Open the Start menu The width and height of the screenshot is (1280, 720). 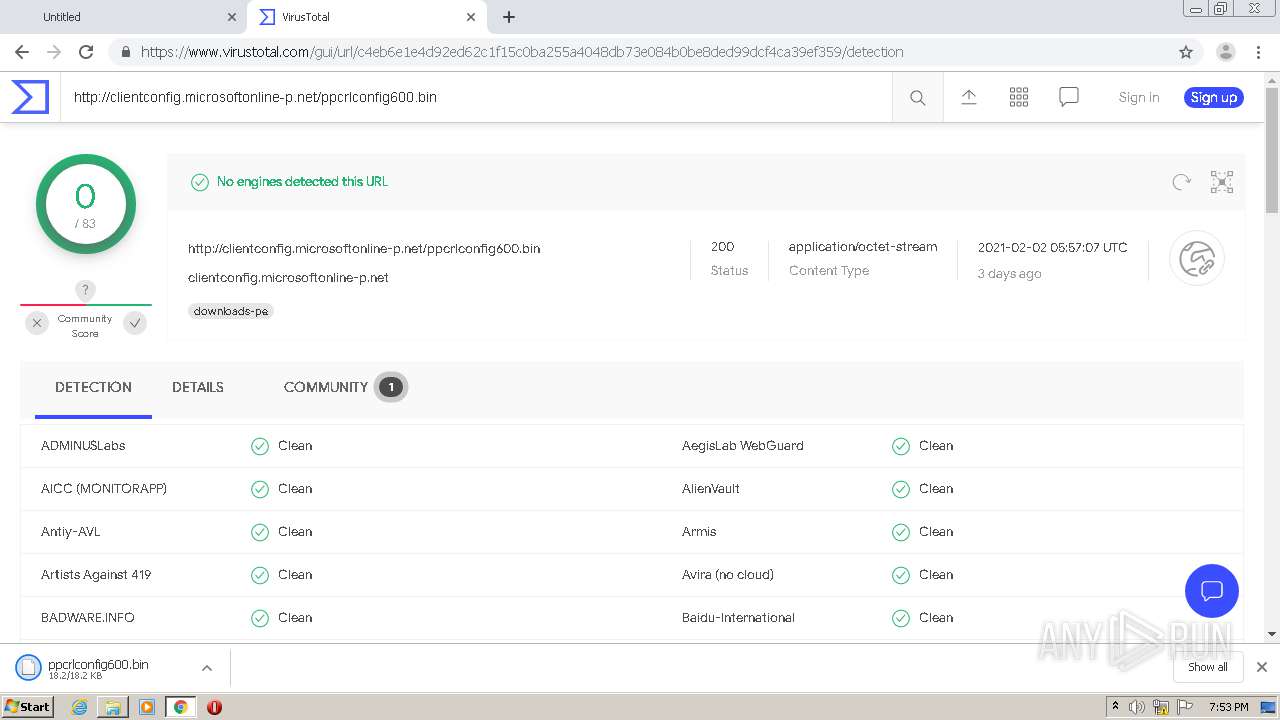28,707
